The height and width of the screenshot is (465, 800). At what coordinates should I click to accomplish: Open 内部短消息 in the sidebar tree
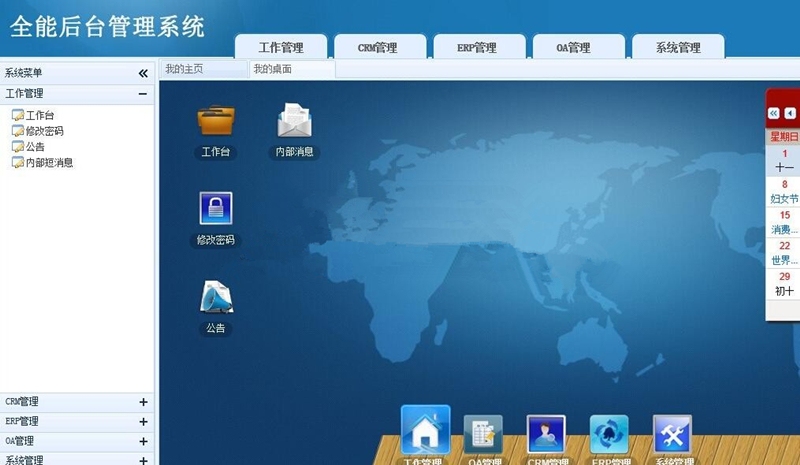[49, 163]
